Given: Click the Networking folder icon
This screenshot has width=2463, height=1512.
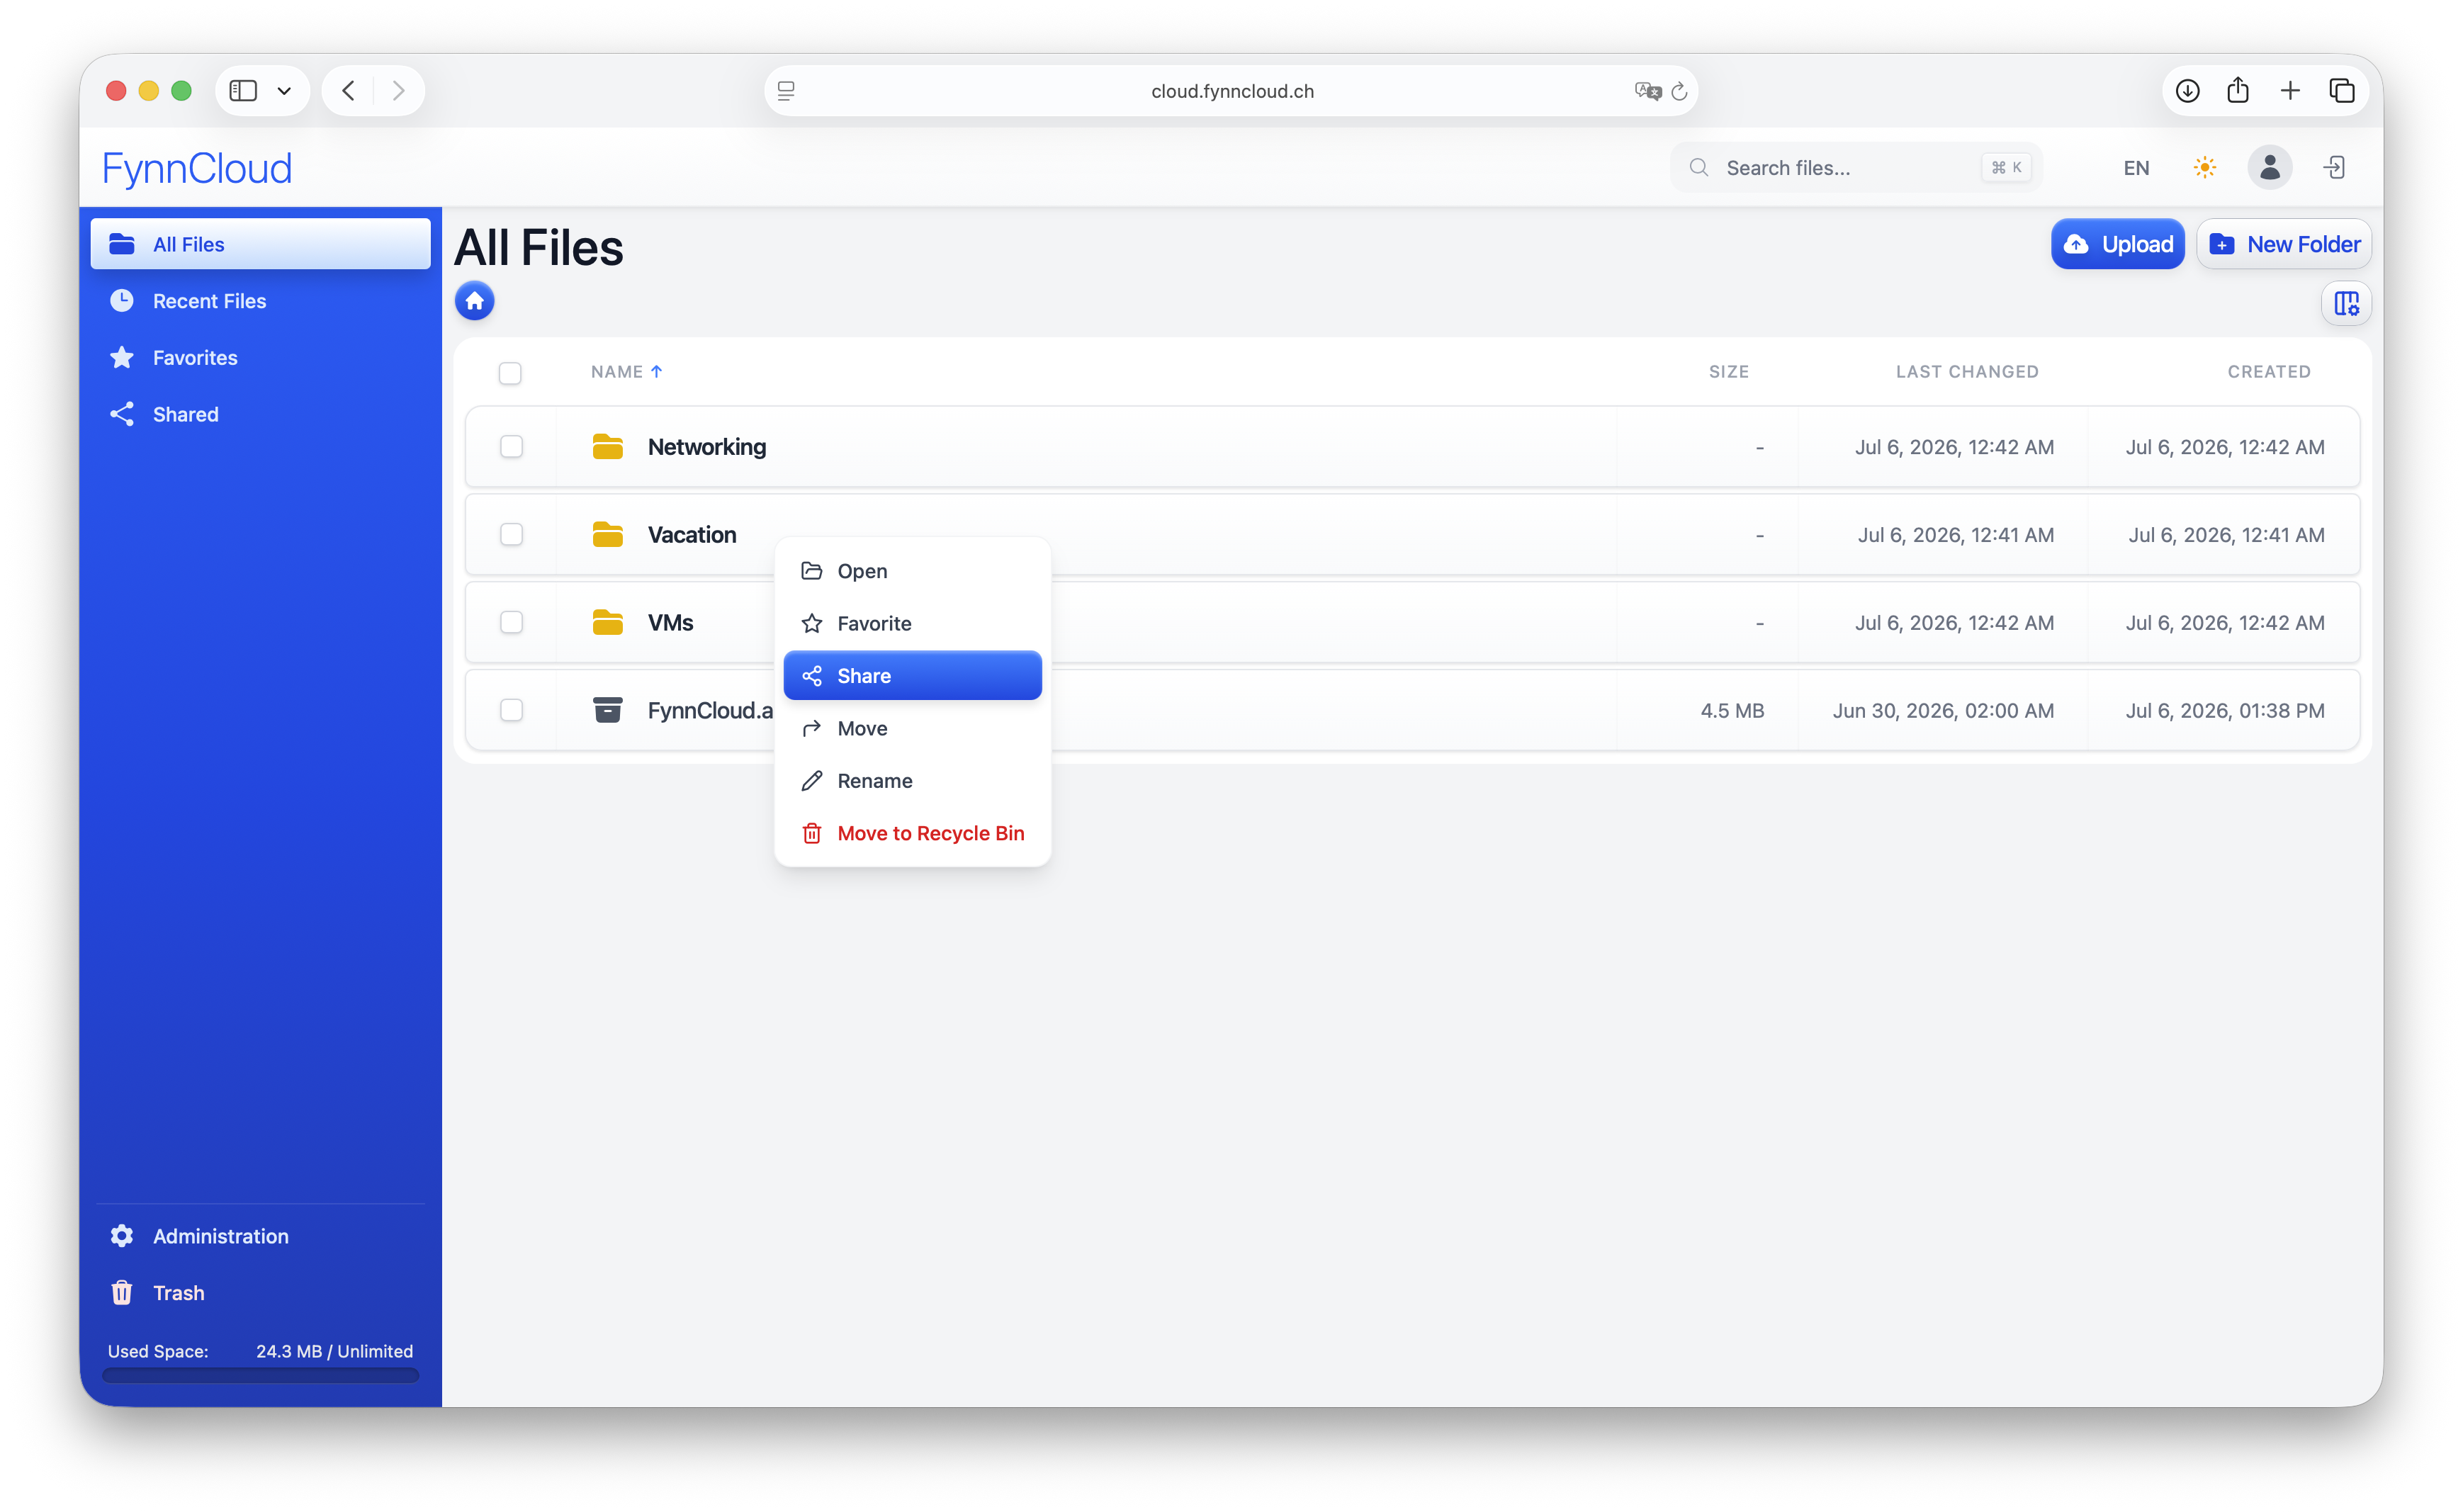Looking at the screenshot, I should tap(607, 447).
